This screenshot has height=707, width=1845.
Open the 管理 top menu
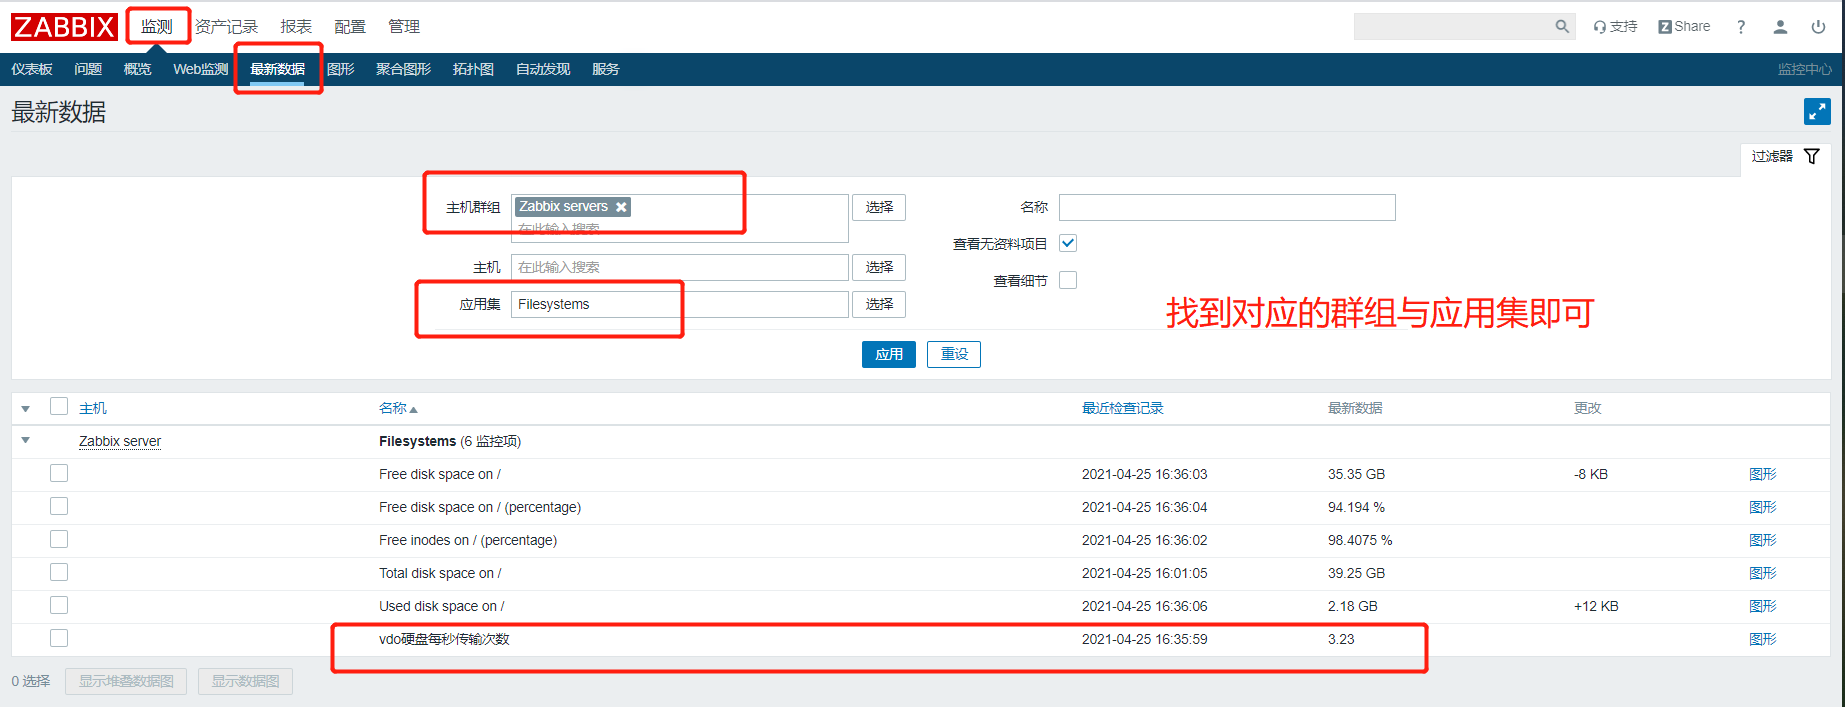[404, 27]
